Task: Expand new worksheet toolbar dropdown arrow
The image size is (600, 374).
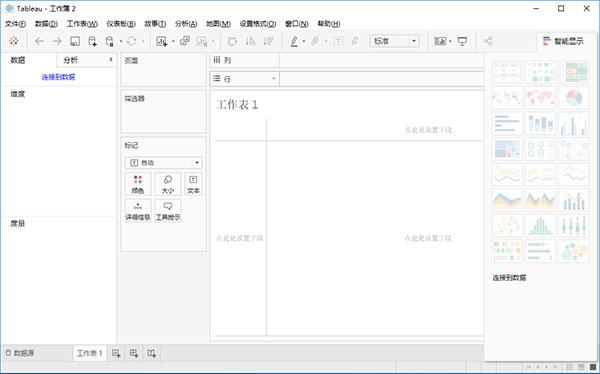Action: coord(173,41)
